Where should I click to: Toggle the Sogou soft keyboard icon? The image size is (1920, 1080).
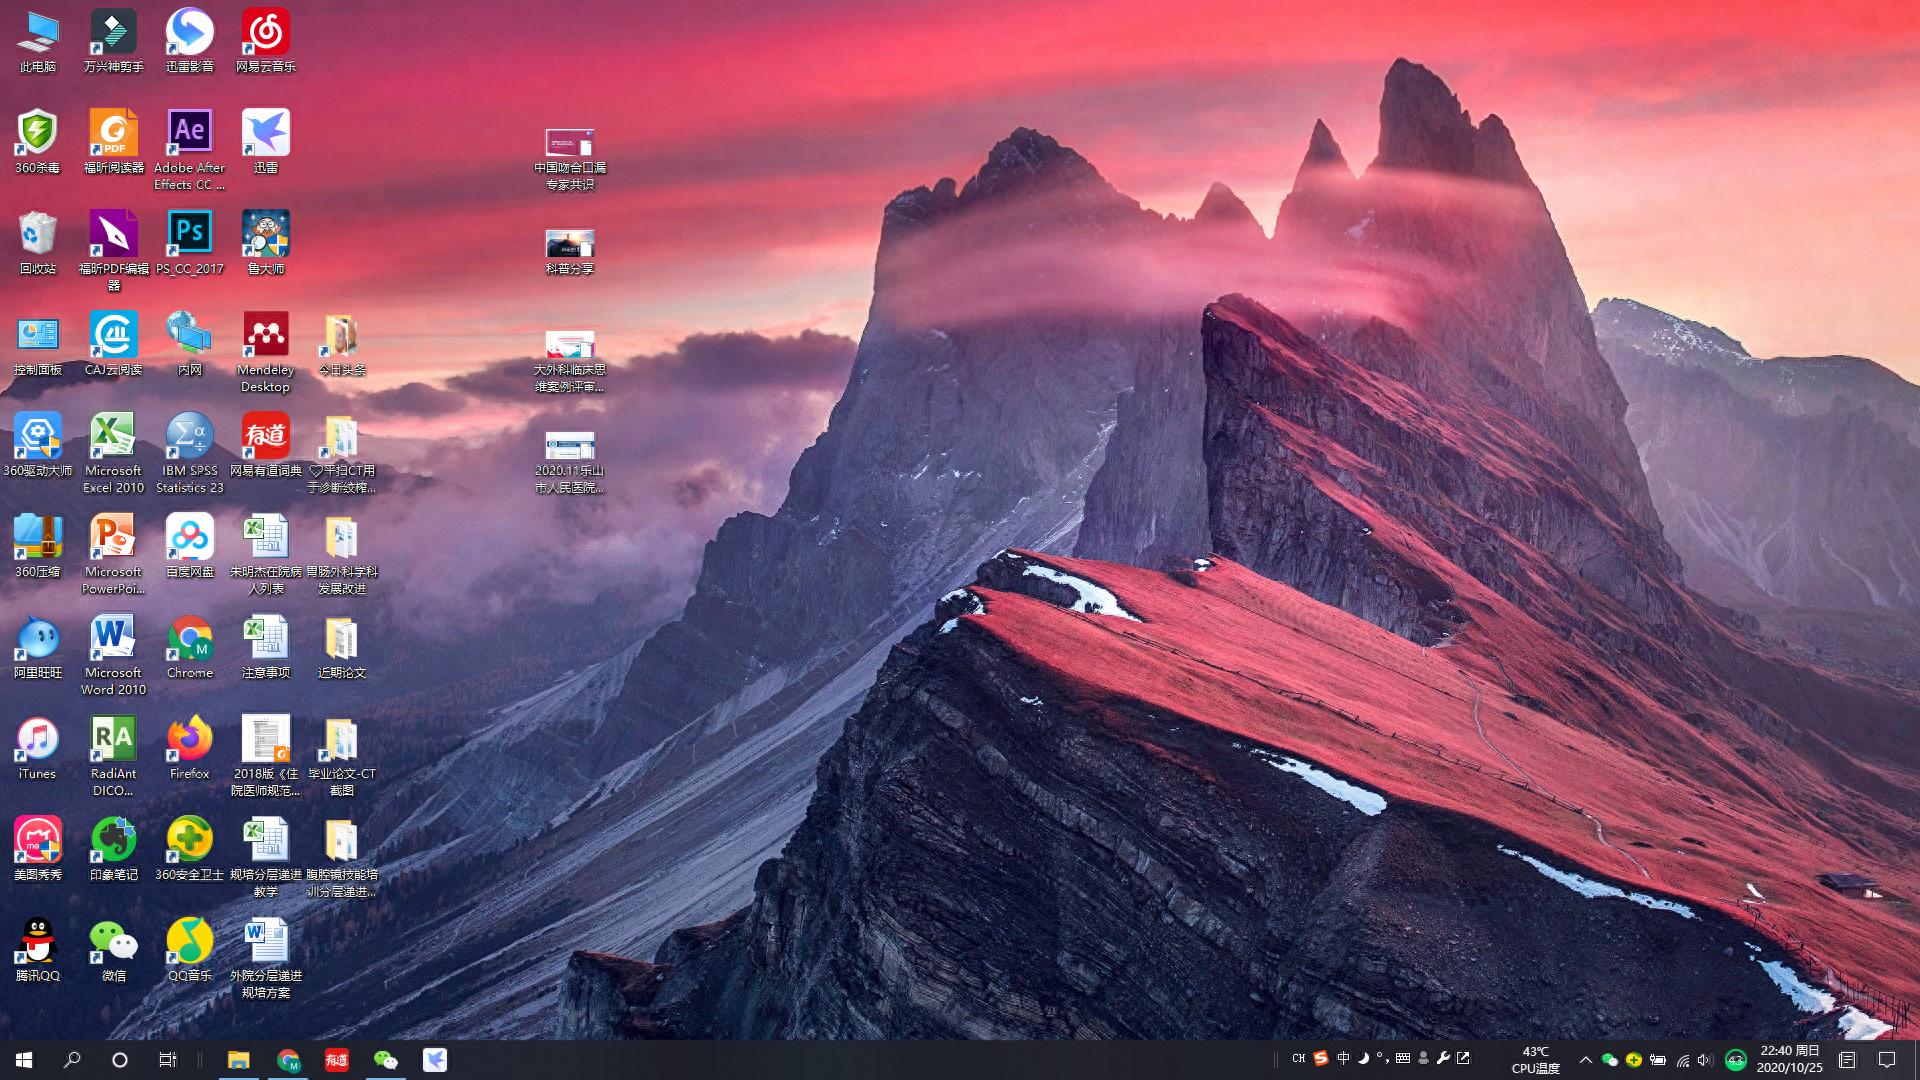(x=1403, y=1058)
